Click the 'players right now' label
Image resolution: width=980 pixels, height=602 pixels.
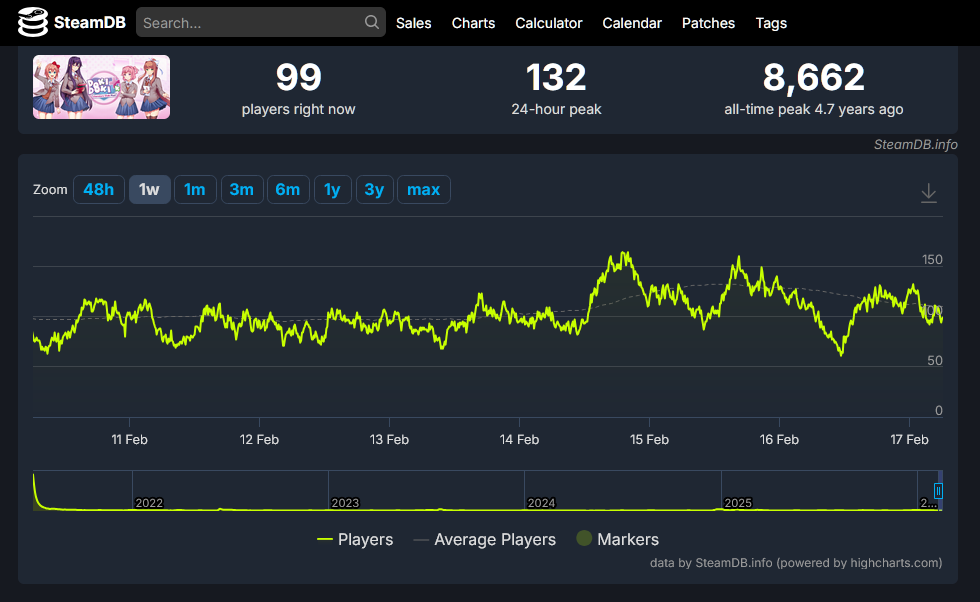(299, 109)
